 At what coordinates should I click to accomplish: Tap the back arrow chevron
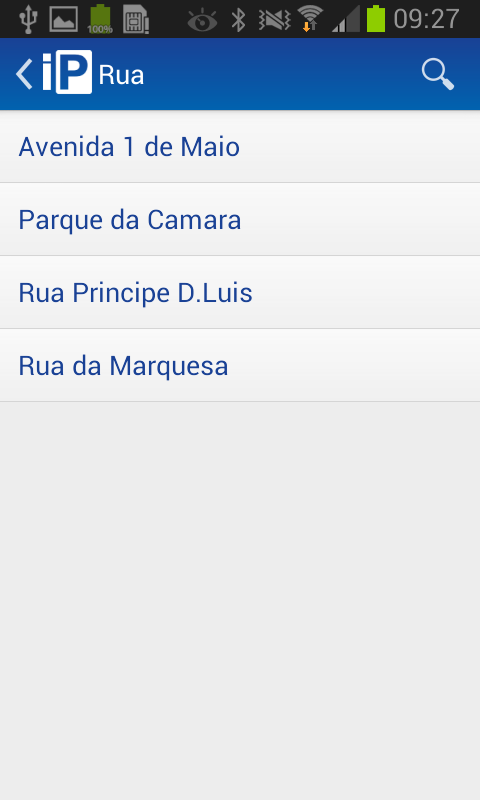[x=24, y=74]
